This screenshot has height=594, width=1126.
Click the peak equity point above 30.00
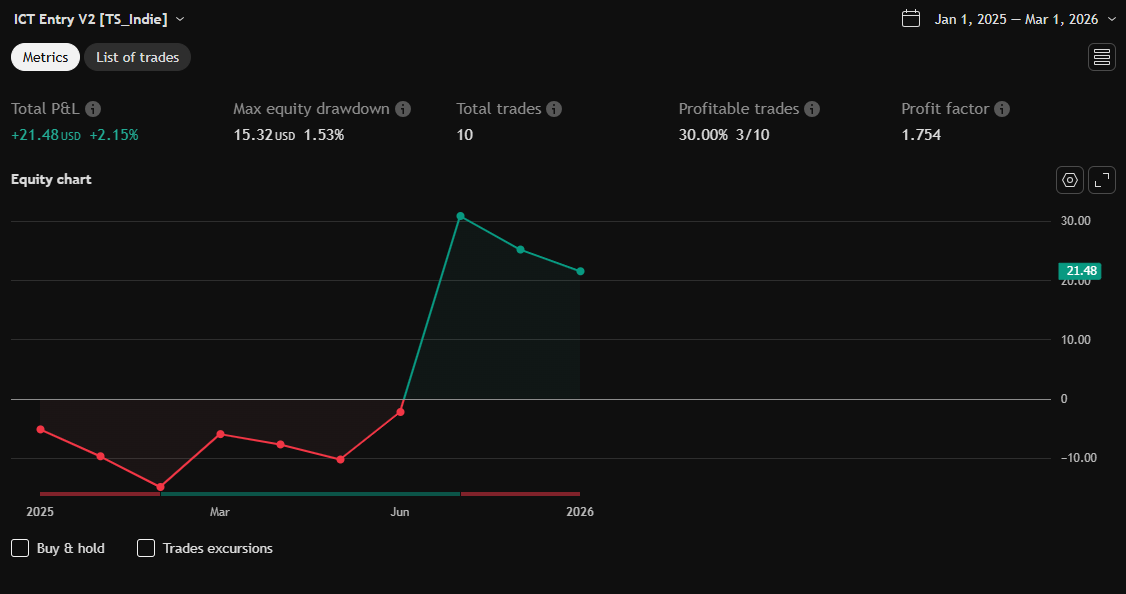pos(460,216)
